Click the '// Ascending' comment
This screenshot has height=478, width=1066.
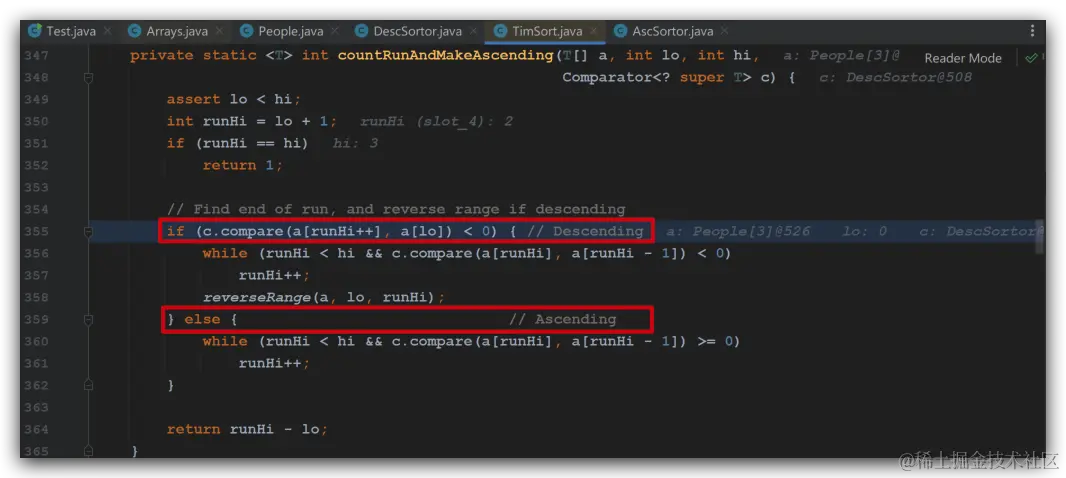[562, 319]
